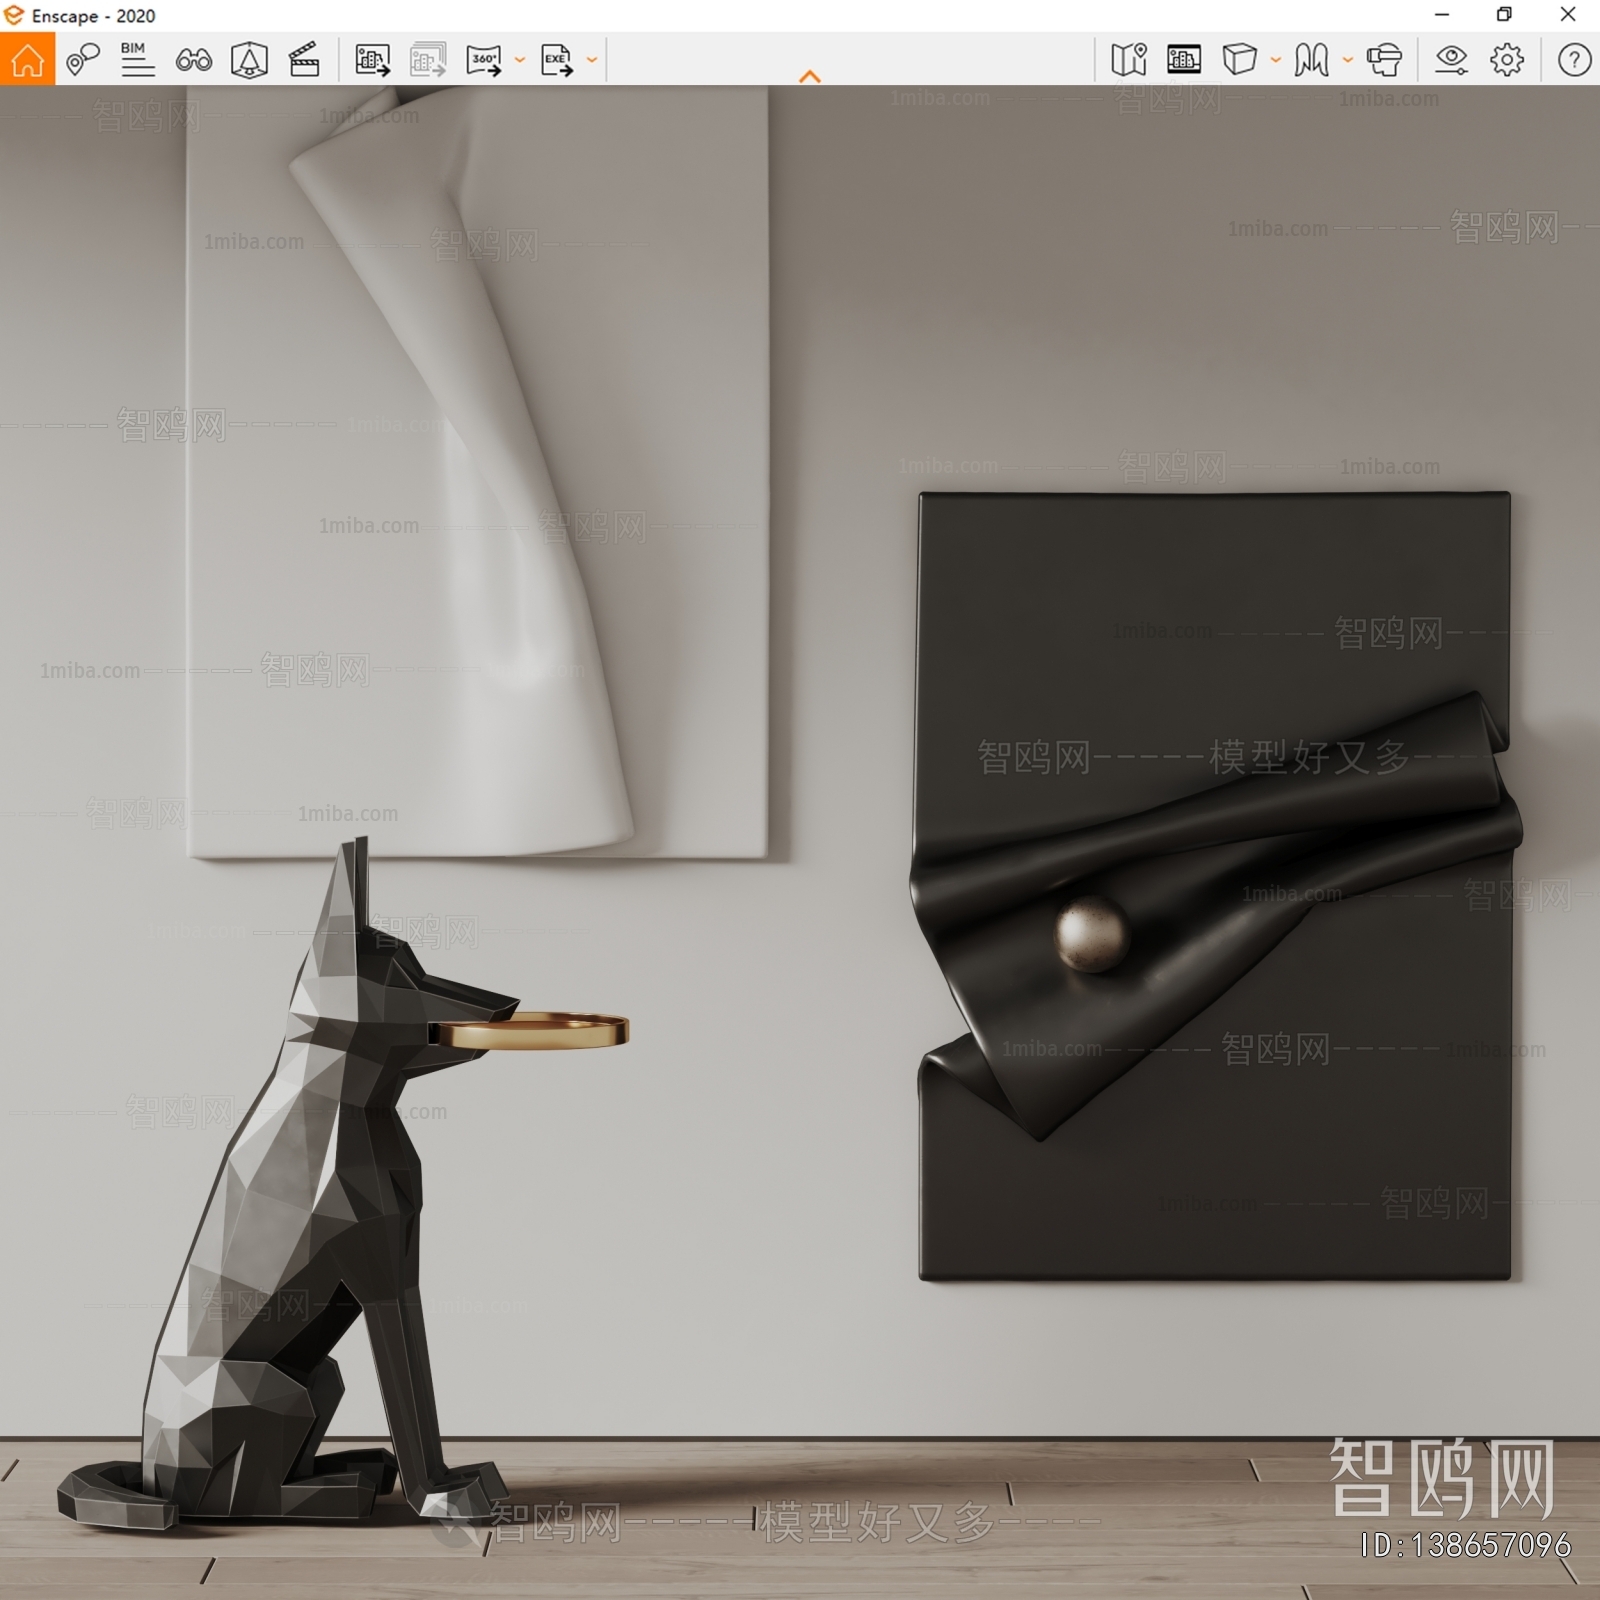Open the BIM information panel
Image resolution: width=1600 pixels, height=1600 pixels.
(137, 60)
